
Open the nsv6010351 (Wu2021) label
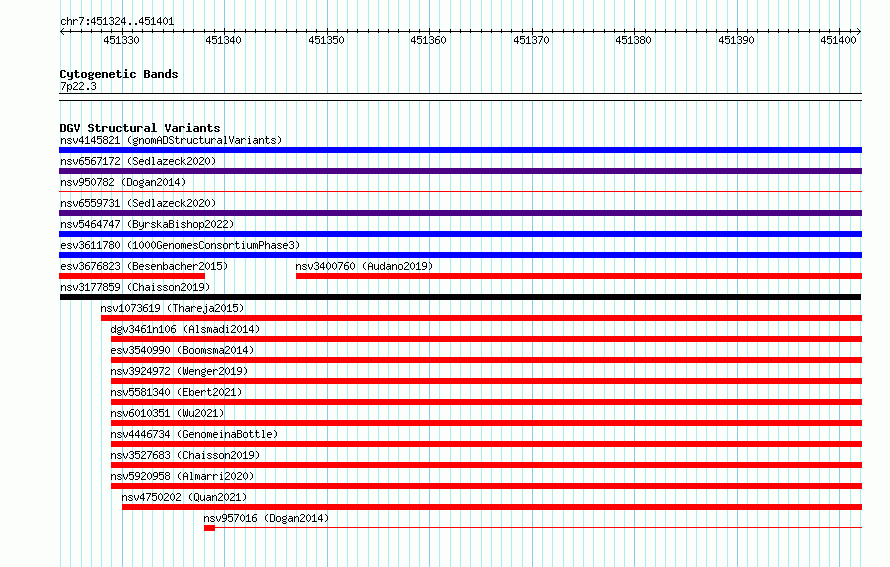pos(167,413)
